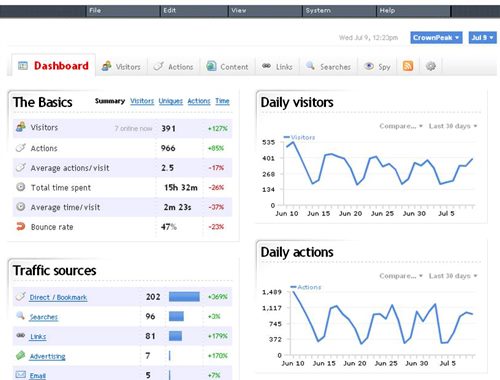Screen dimensions: 500x380
Task: Open Last 30 days dropdown in Daily visitors
Action: [x=453, y=126]
